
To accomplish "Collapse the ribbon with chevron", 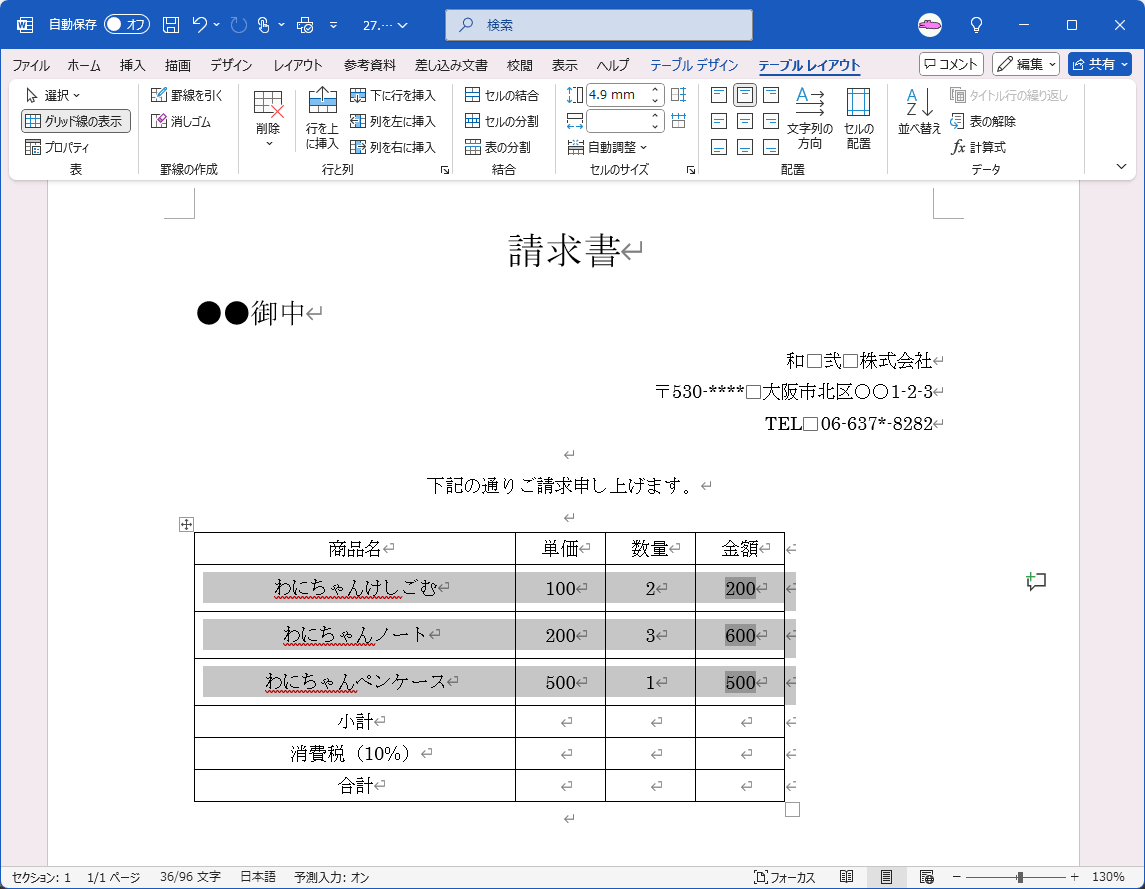I will [x=1122, y=167].
